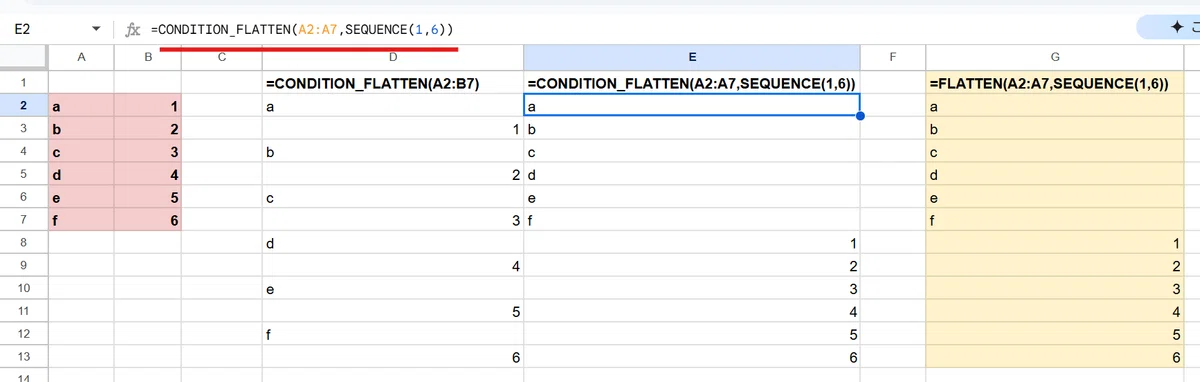Click cell A7 containing f
This screenshot has height=382, width=1200.
tap(81, 220)
